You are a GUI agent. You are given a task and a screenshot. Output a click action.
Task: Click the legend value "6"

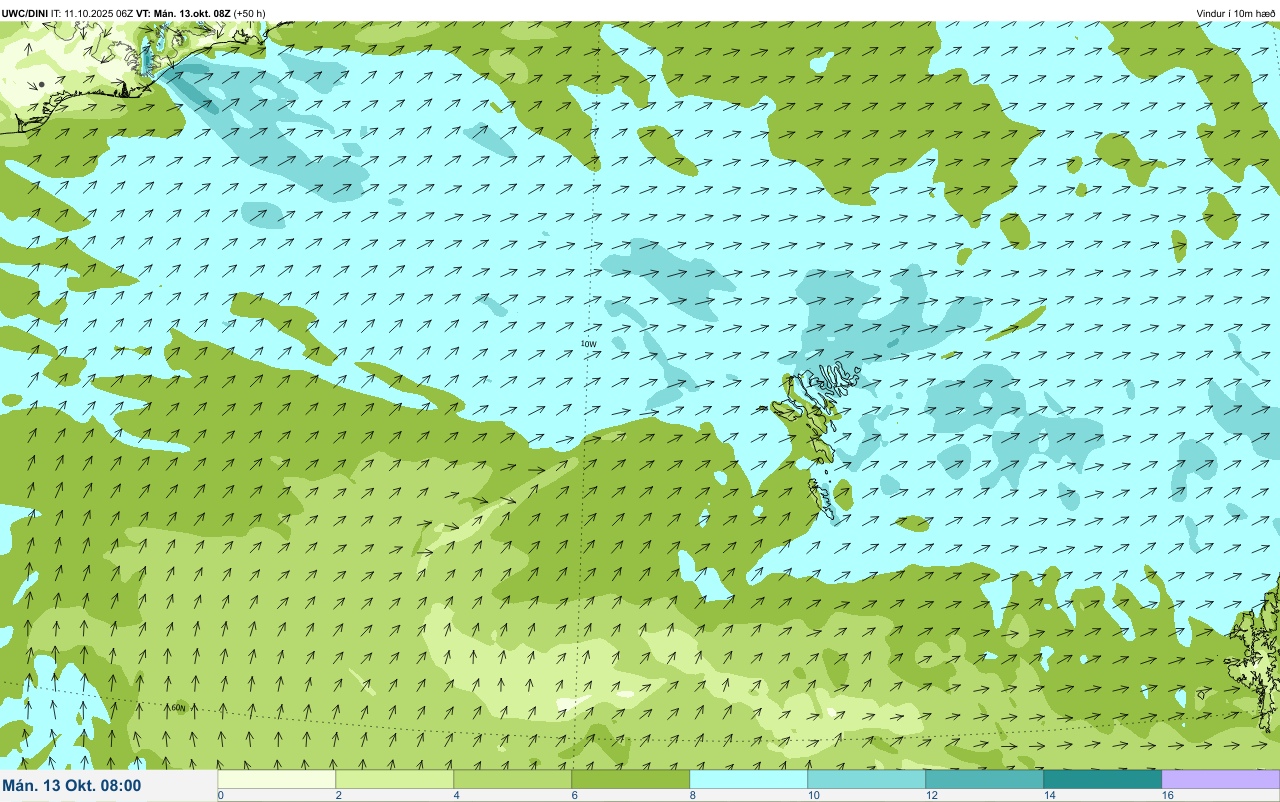click(575, 795)
